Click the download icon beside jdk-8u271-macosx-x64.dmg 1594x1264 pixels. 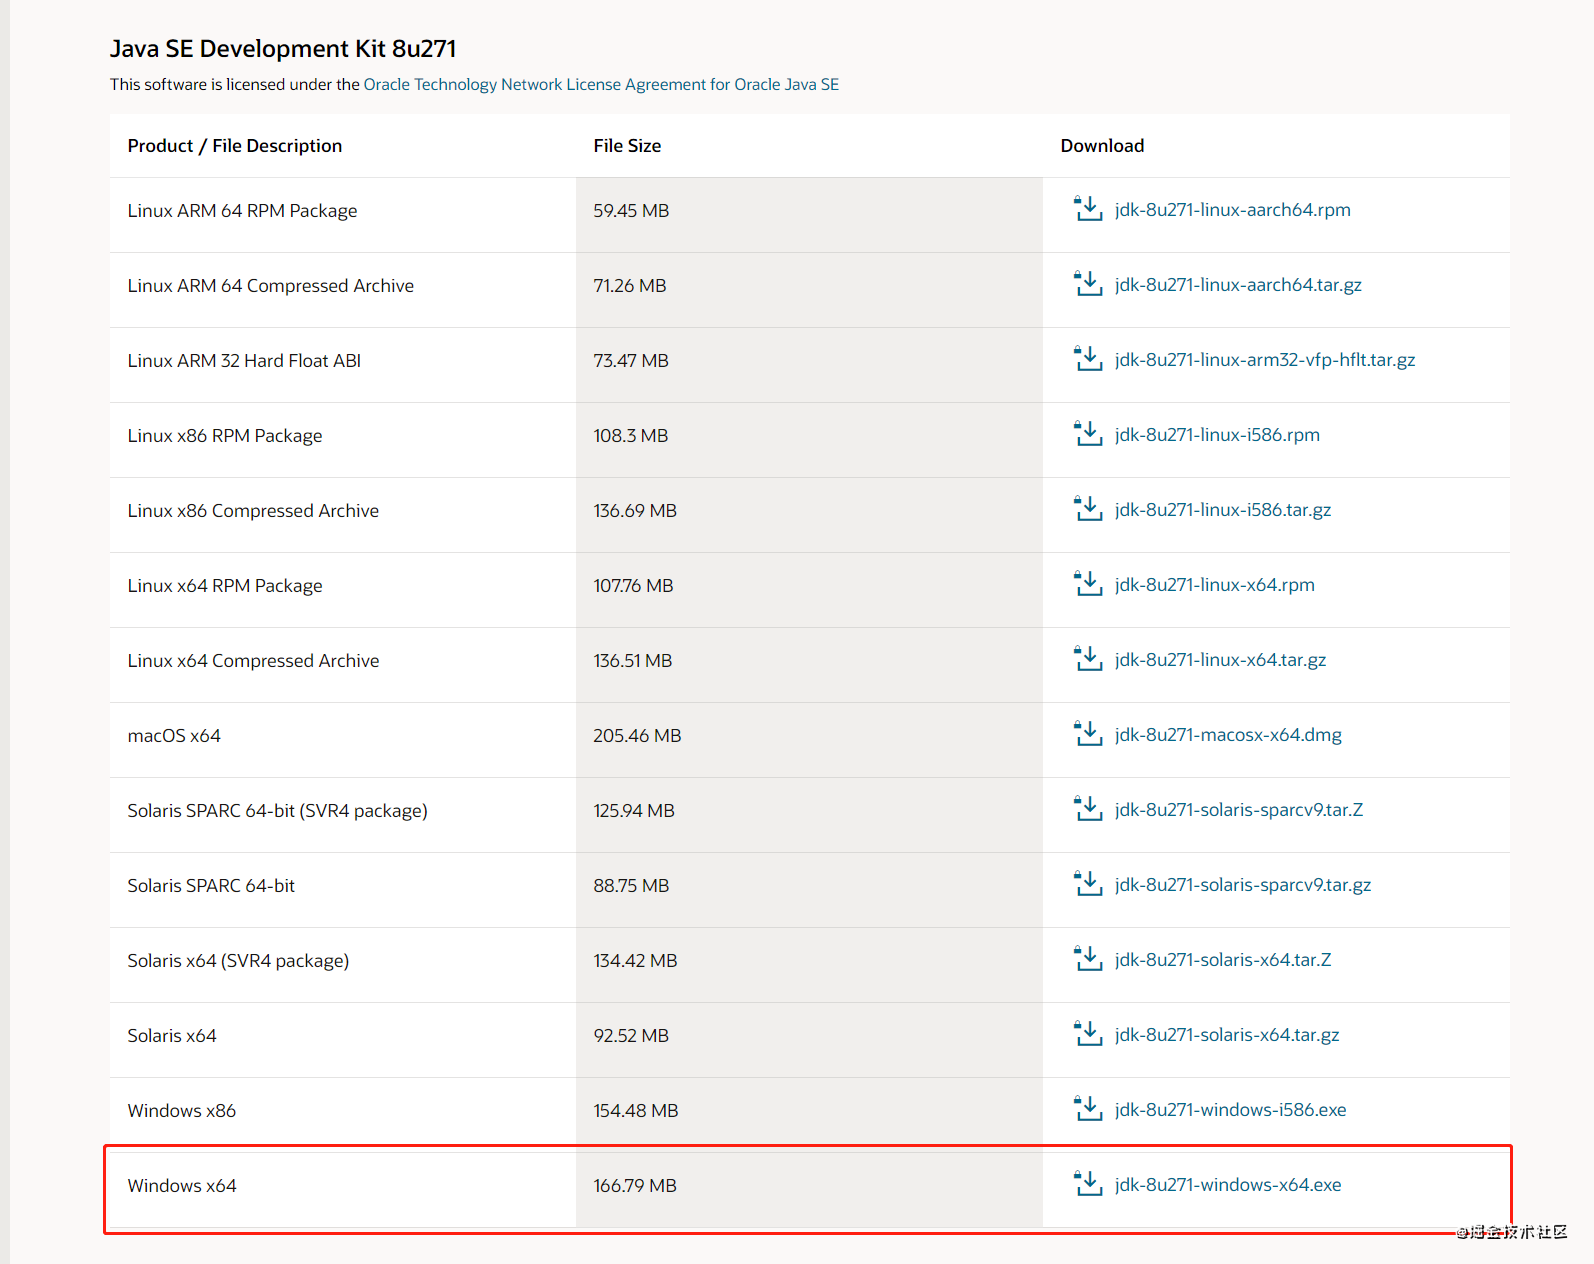pyautogui.click(x=1088, y=733)
